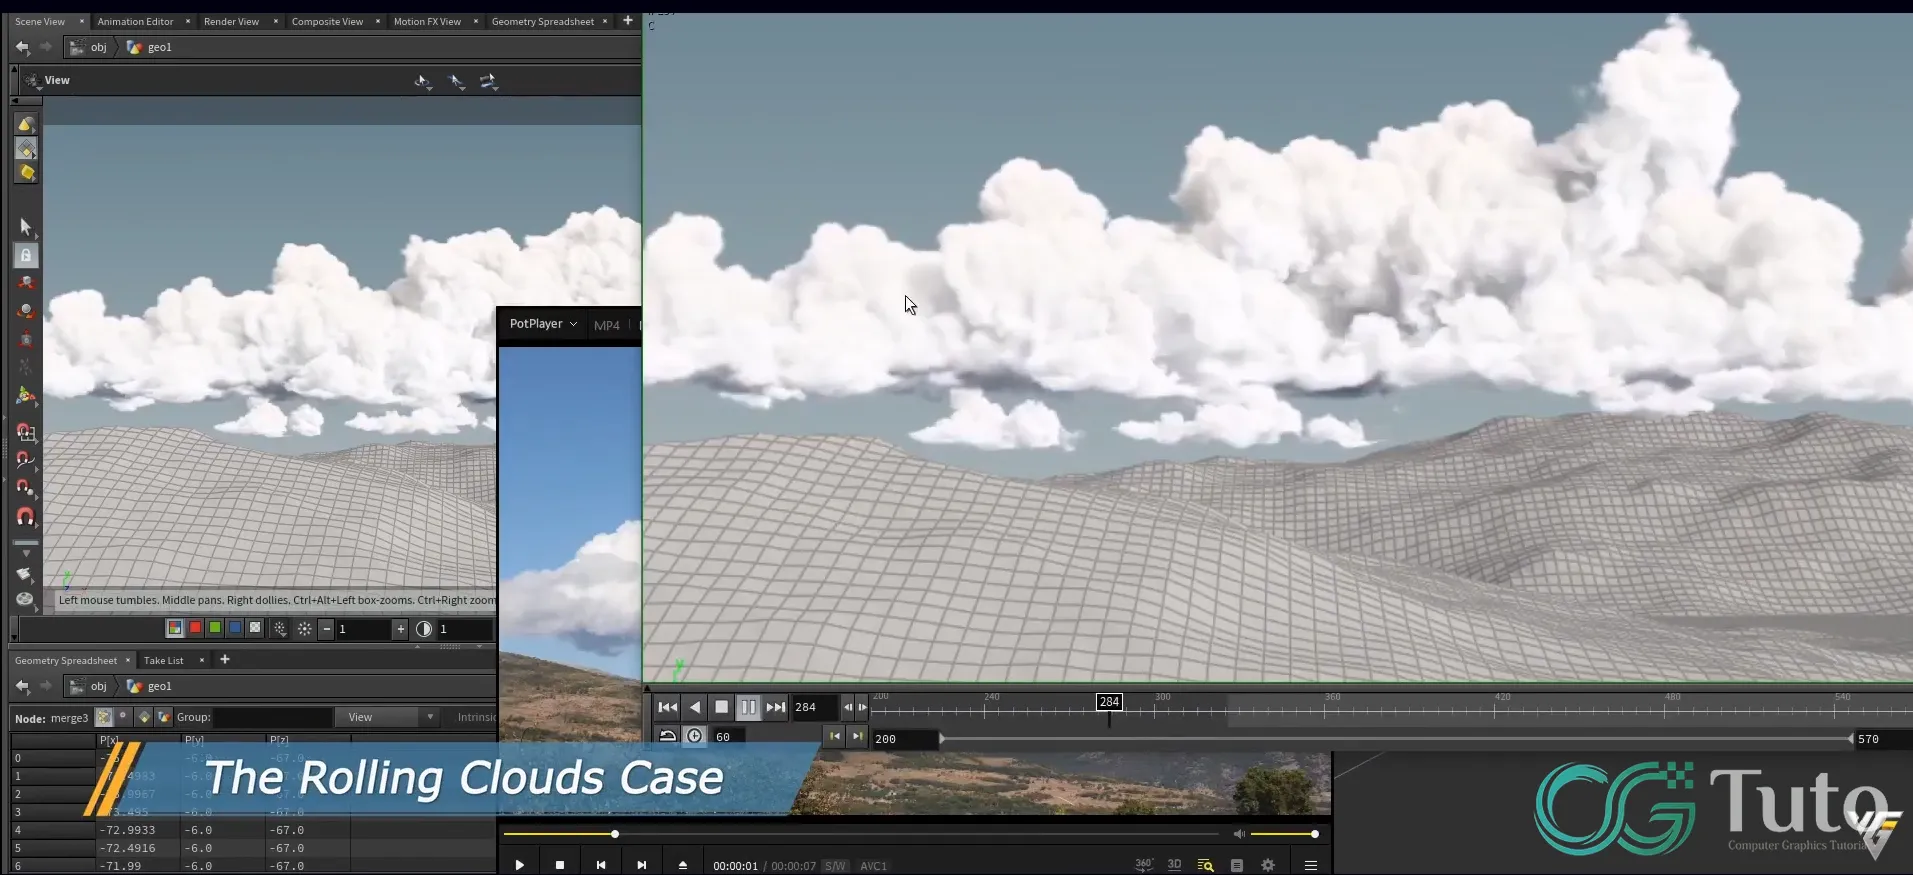Open the star-cursor selection dropdown in viewport header
The height and width of the screenshot is (875, 1913).
[457, 81]
